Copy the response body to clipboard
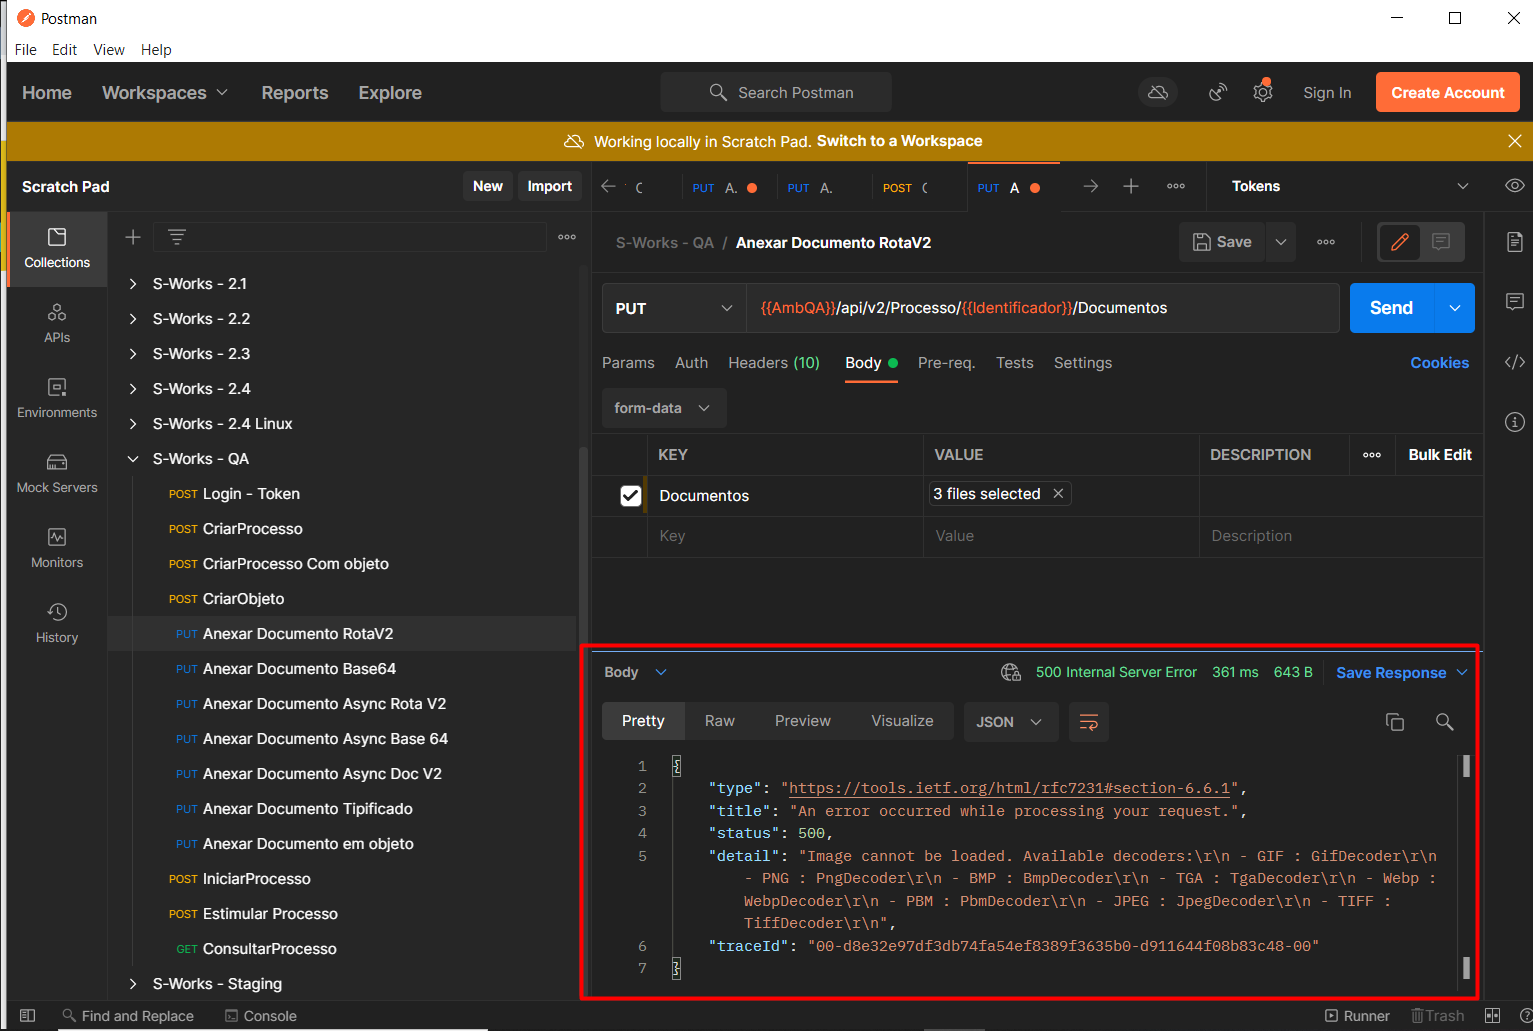Viewport: 1533px width, 1031px height. [x=1395, y=722]
